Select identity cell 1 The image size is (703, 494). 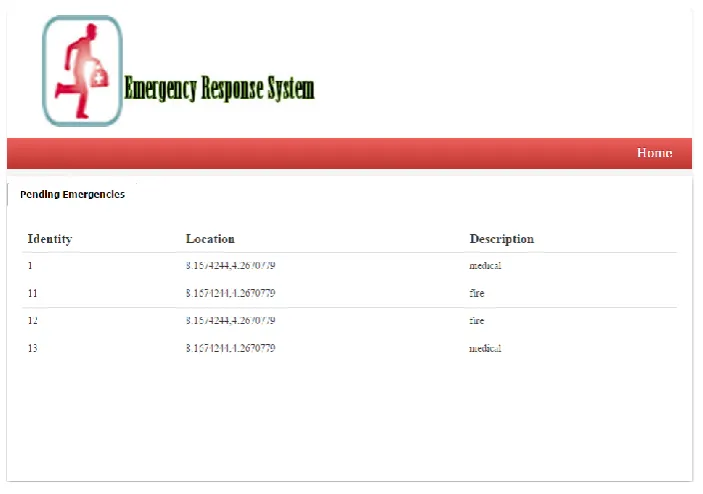pos(30,266)
